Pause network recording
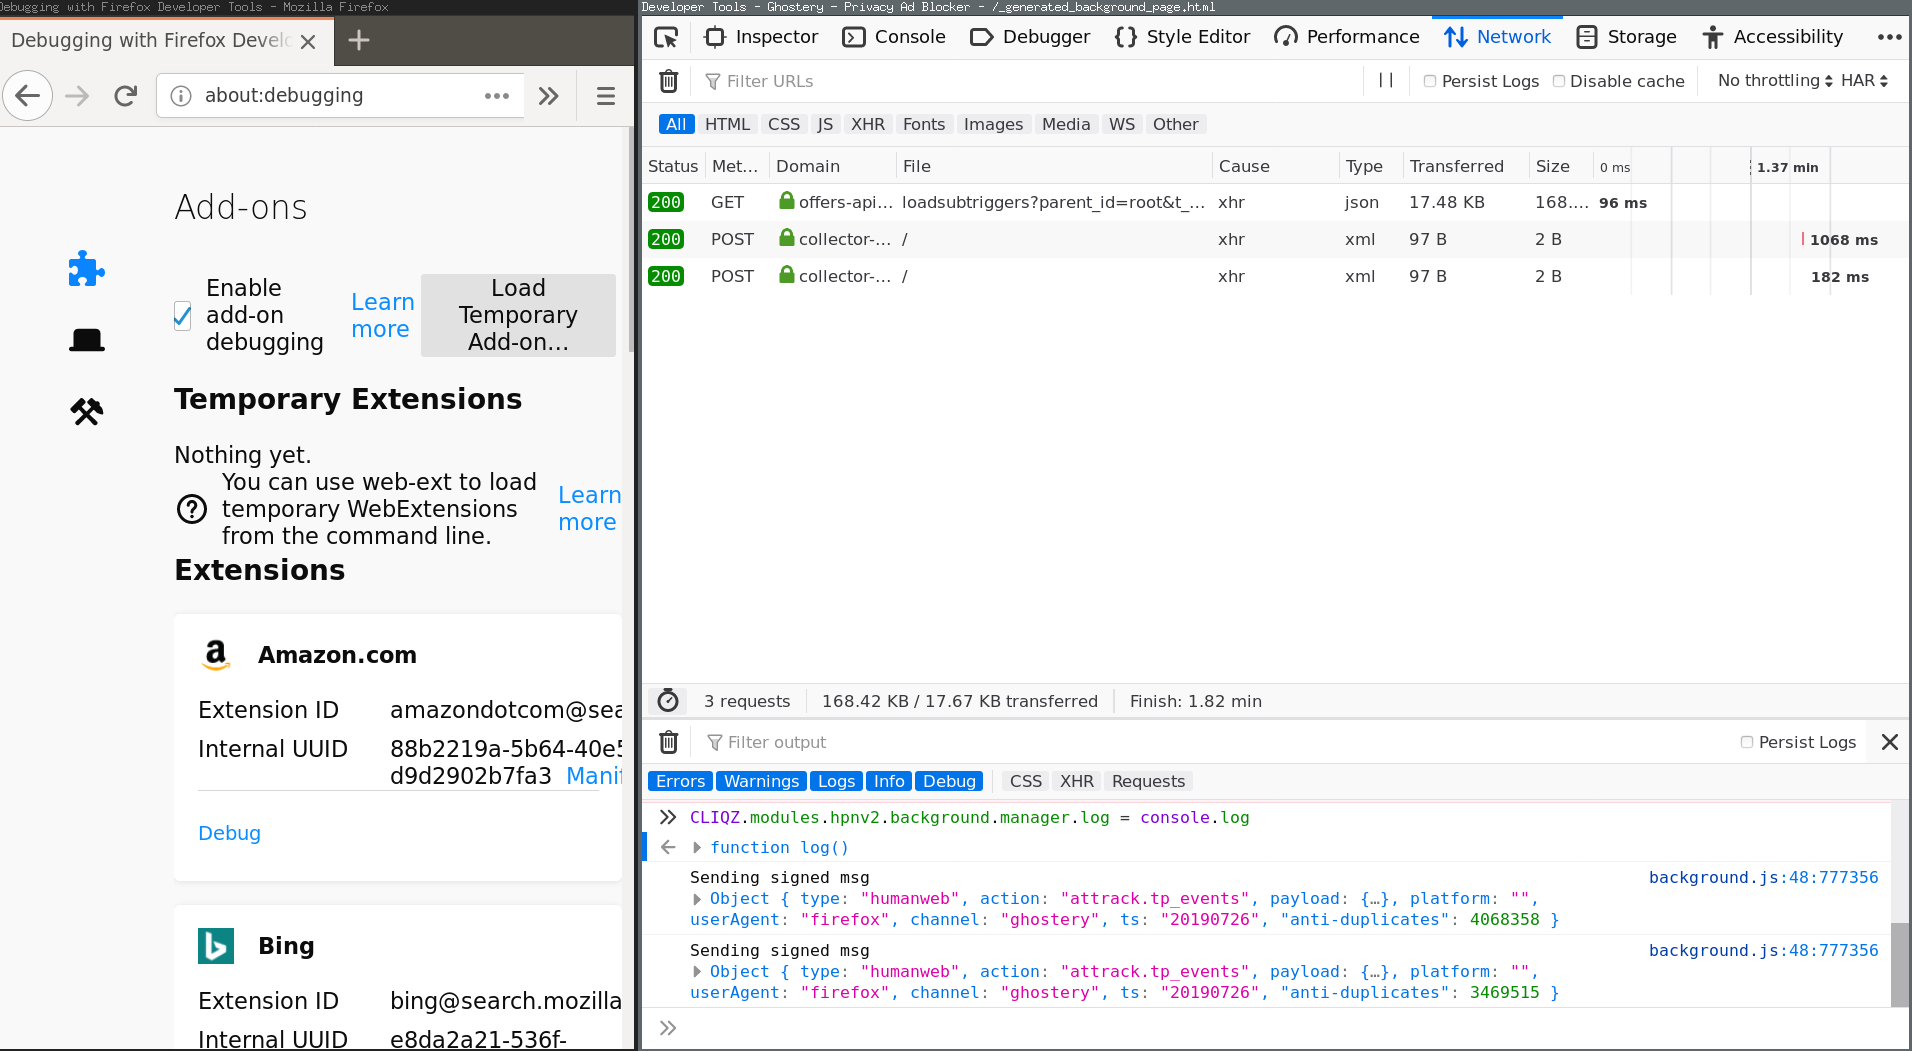Image resolution: width=1912 pixels, height=1051 pixels. click(1386, 80)
